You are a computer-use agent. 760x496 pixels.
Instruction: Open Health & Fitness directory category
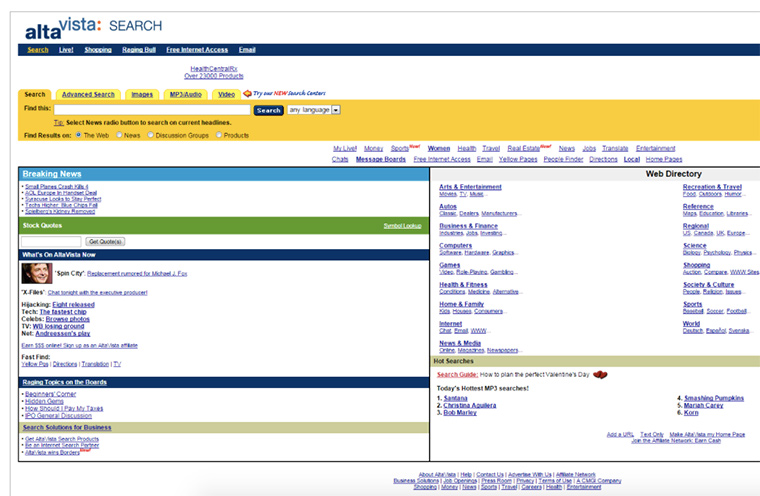463,285
